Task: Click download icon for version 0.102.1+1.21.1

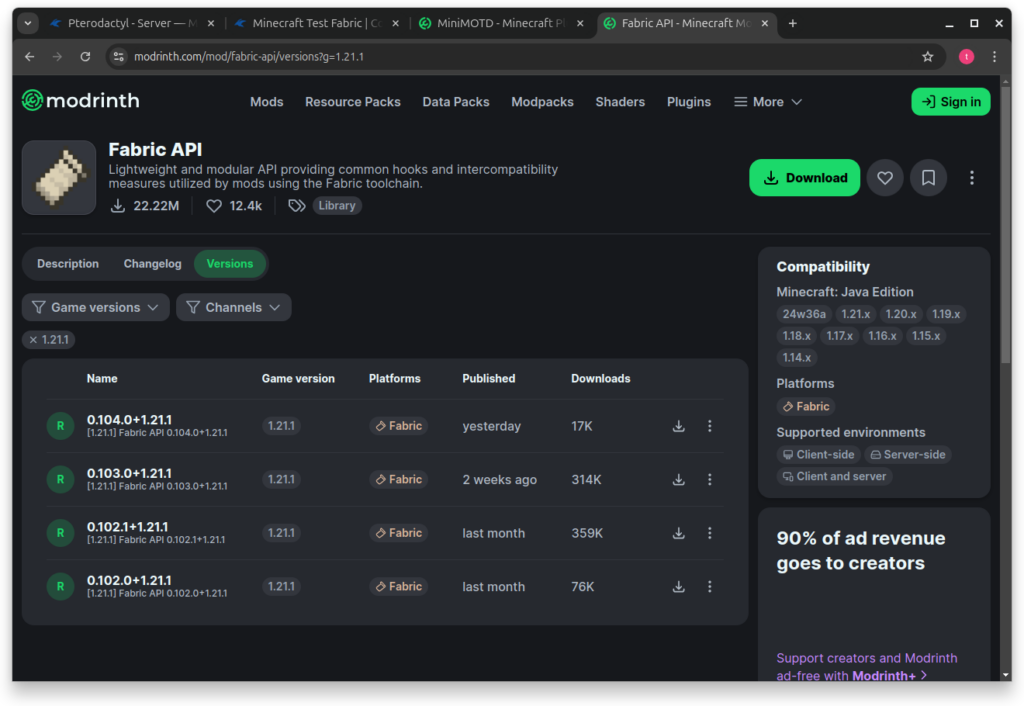Action: point(679,533)
